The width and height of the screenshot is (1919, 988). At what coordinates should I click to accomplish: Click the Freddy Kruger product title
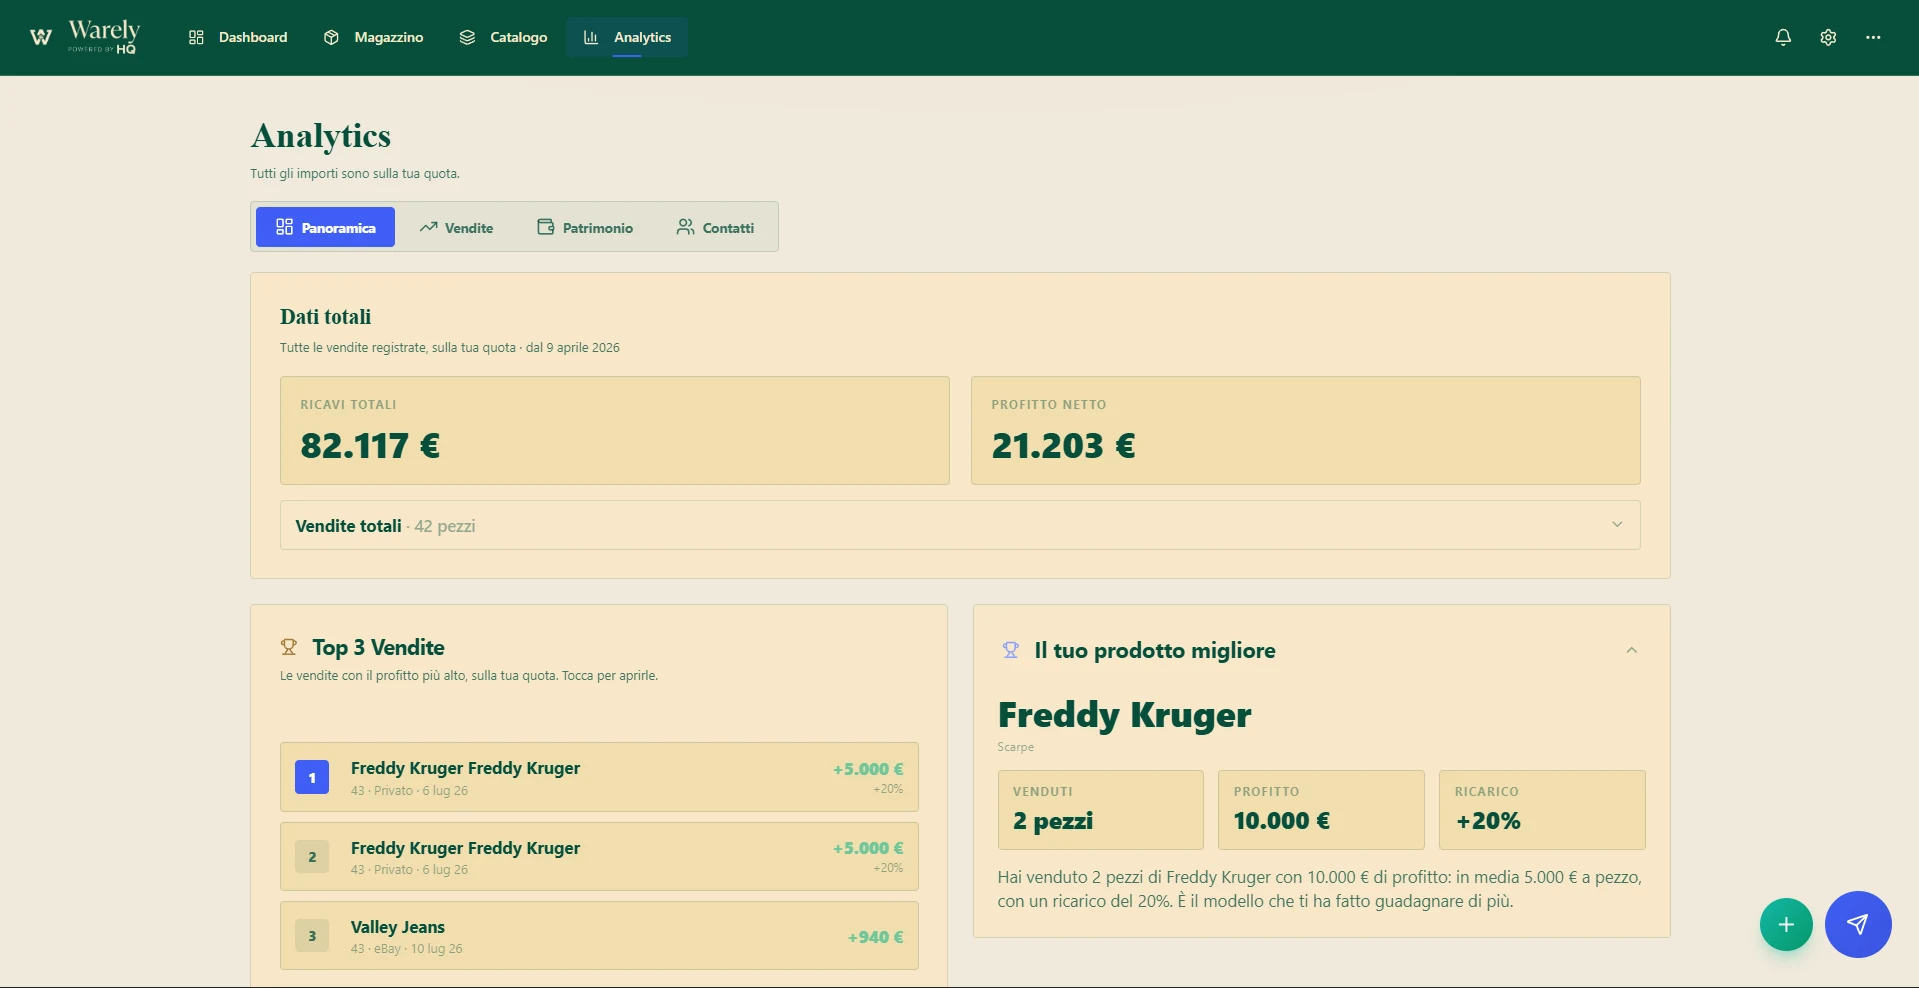tap(1124, 715)
